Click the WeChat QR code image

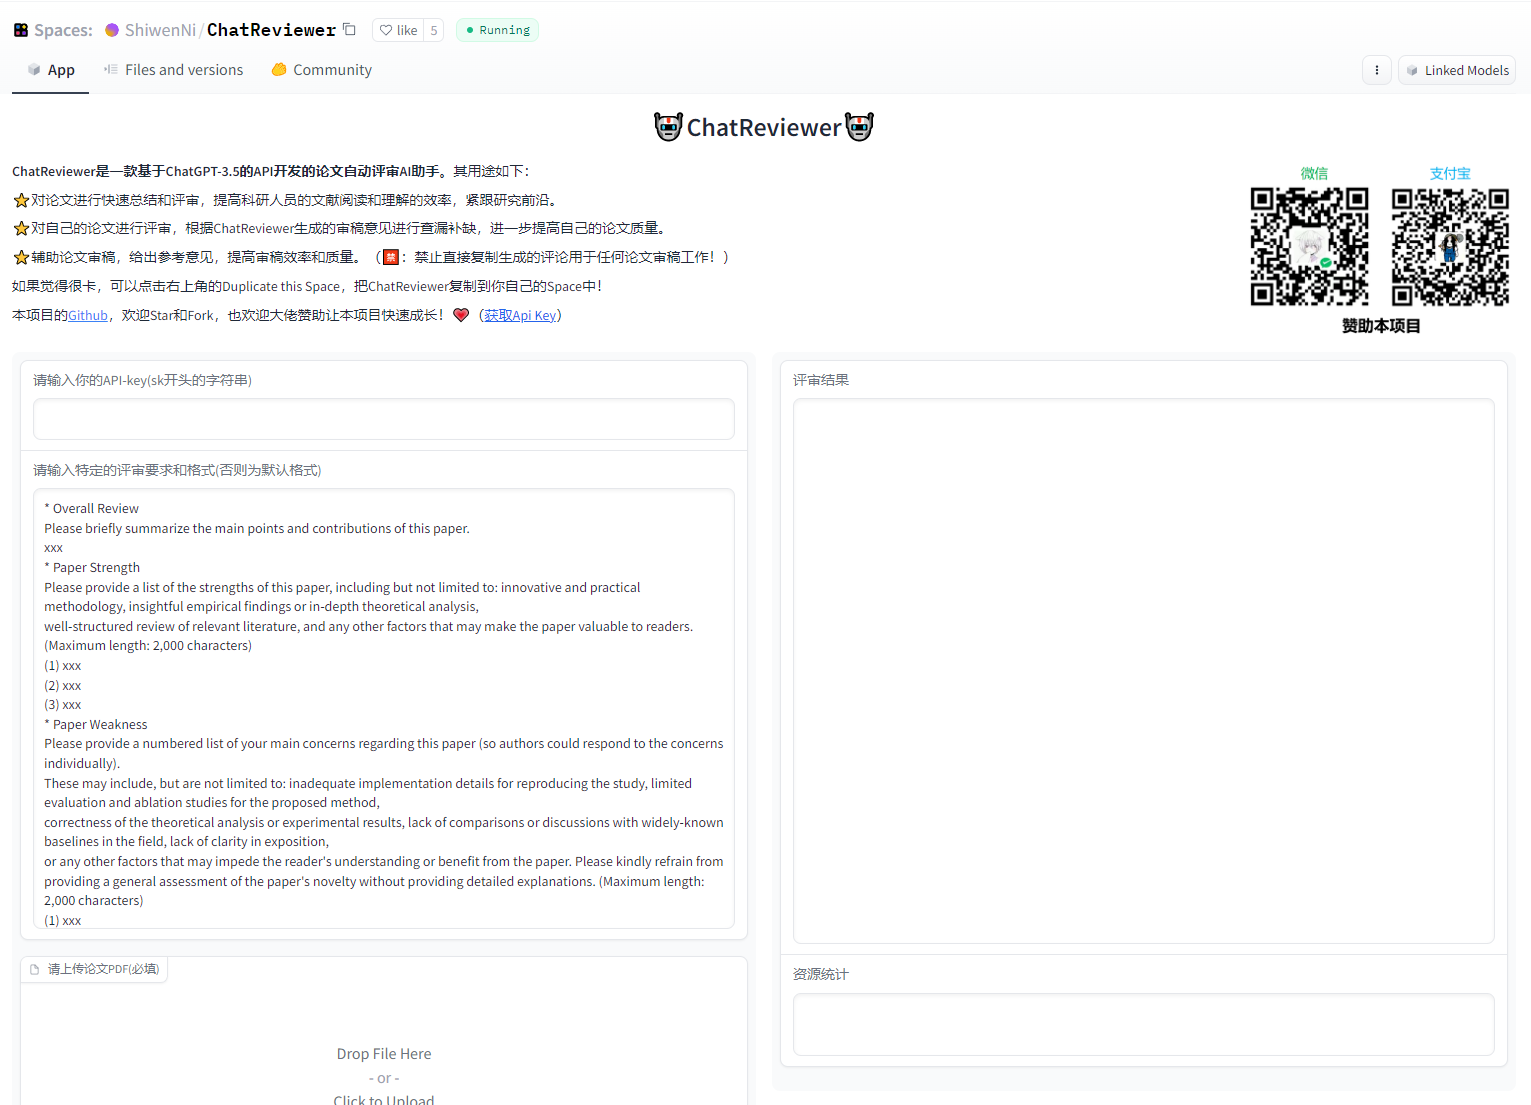[x=1309, y=246]
